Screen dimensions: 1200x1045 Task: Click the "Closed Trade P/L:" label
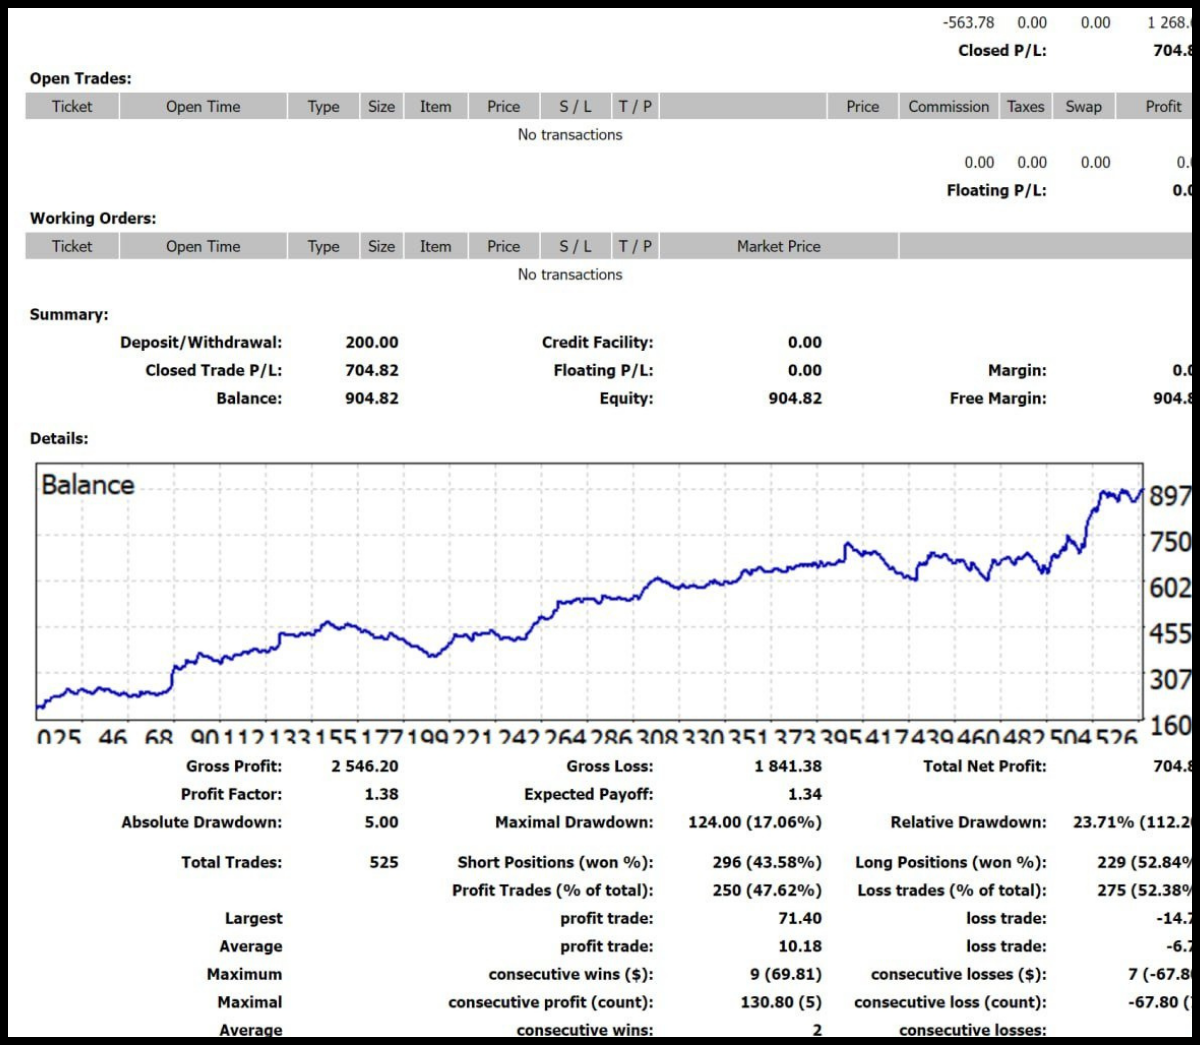tap(214, 370)
